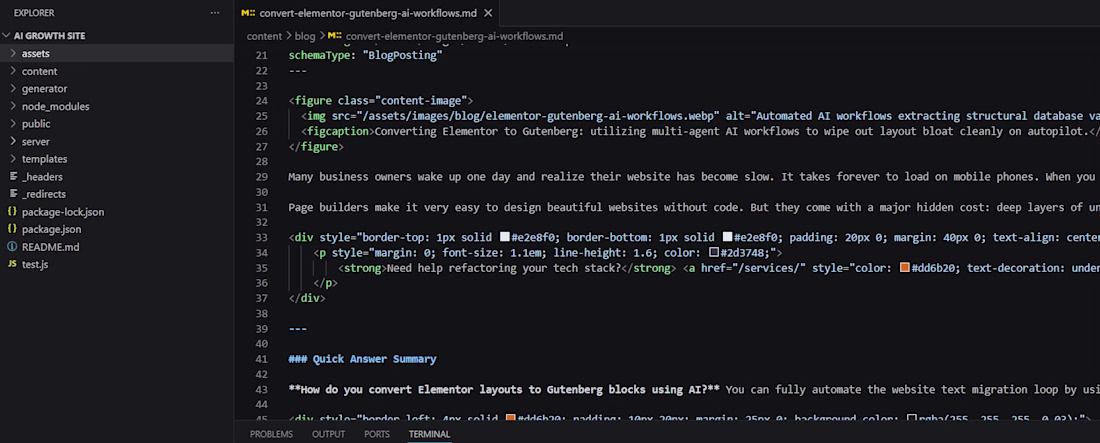Click the '<figcaption>Converting Elementor to Gutenberg' line
1100x443 pixels.
pyautogui.click(x=700, y=131)
